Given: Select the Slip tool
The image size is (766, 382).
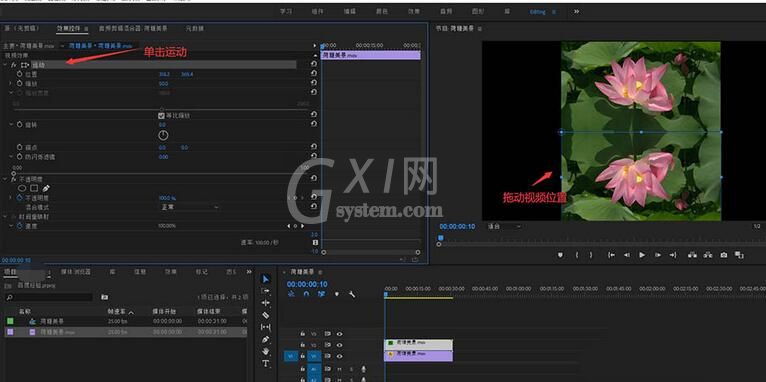Looking at the screenshot, I should coord(265,327).
